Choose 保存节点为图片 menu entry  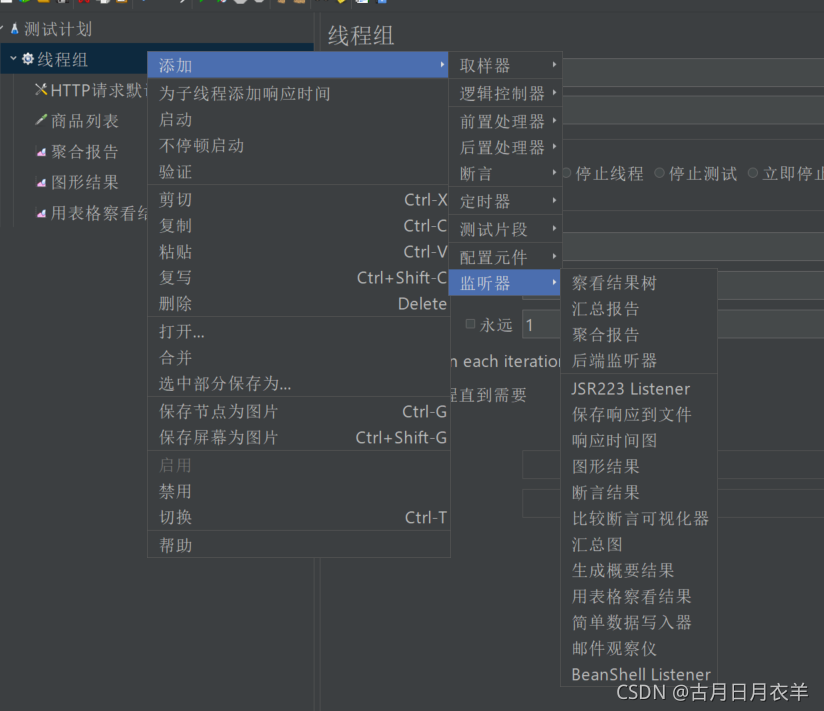coord(298,411)
